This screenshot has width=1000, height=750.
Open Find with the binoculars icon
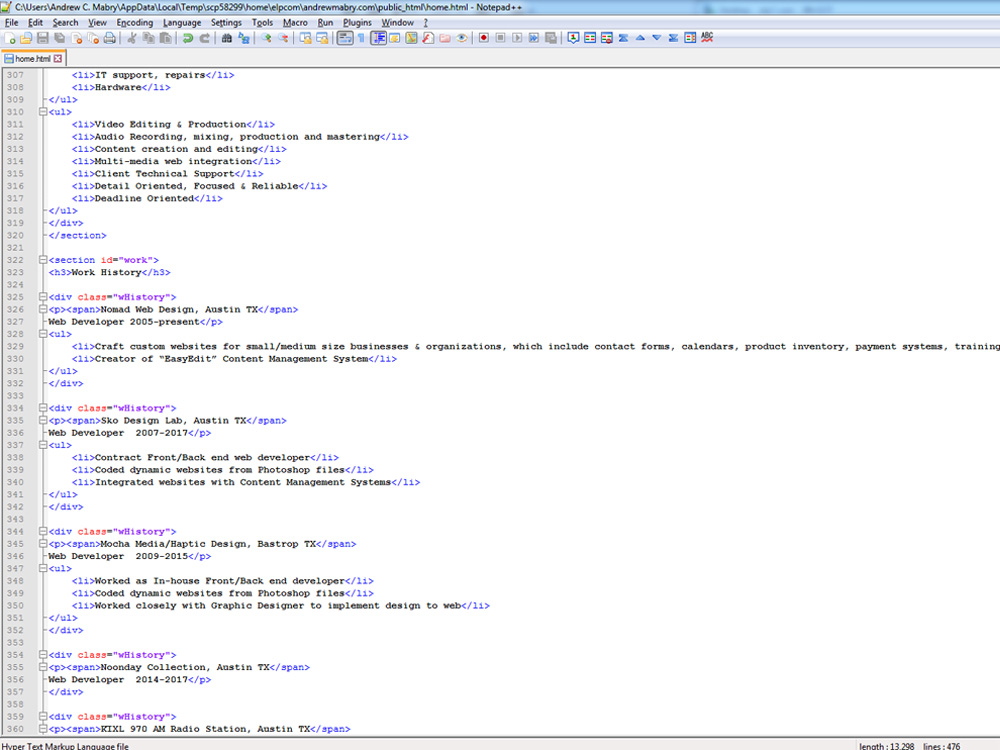point(227,38)
